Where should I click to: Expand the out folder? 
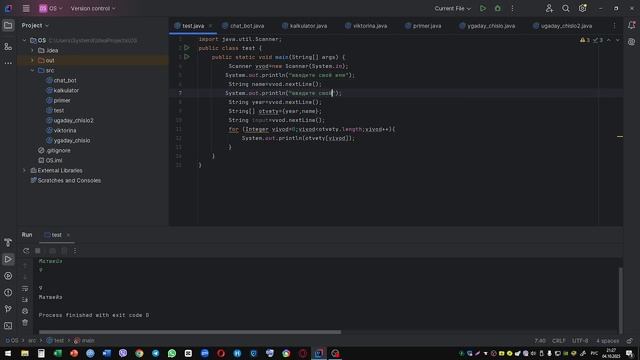(32, 60)
